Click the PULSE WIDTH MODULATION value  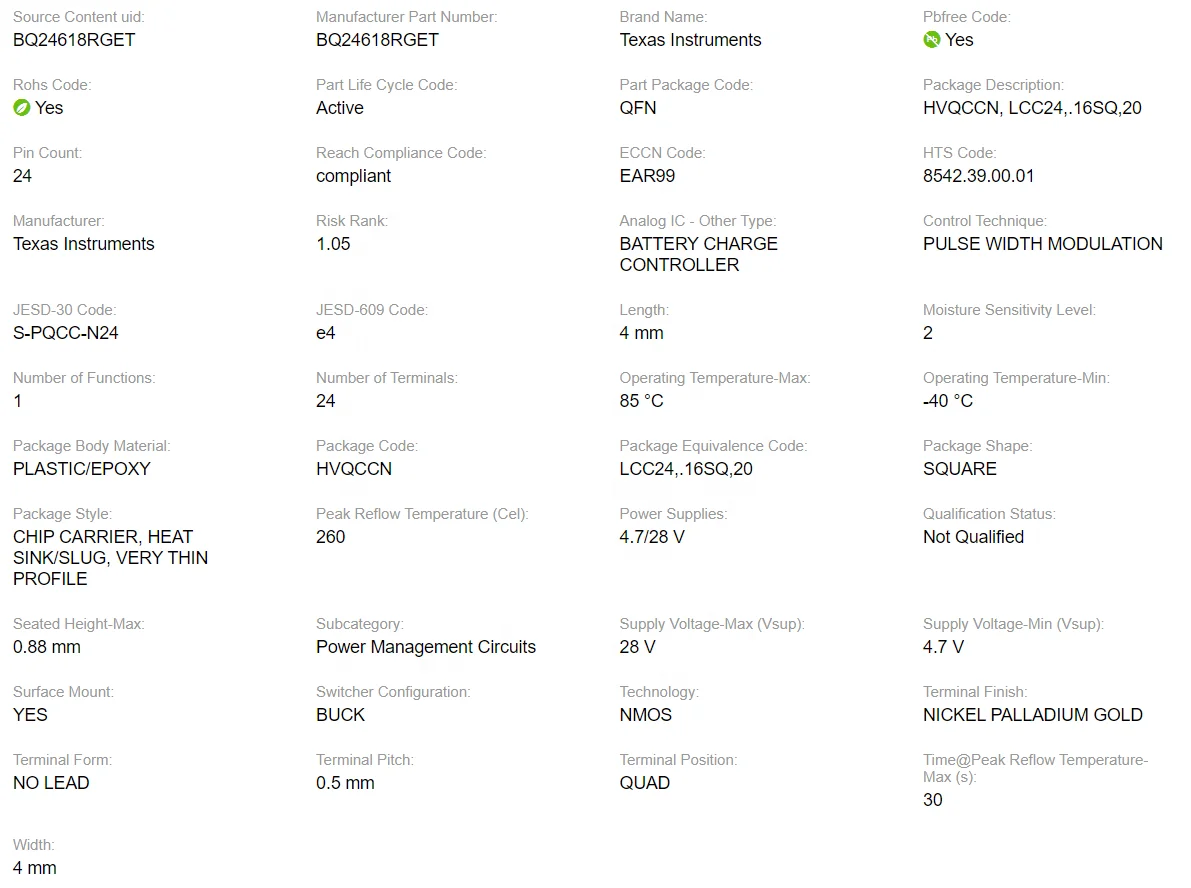[x=1042, y=244]
